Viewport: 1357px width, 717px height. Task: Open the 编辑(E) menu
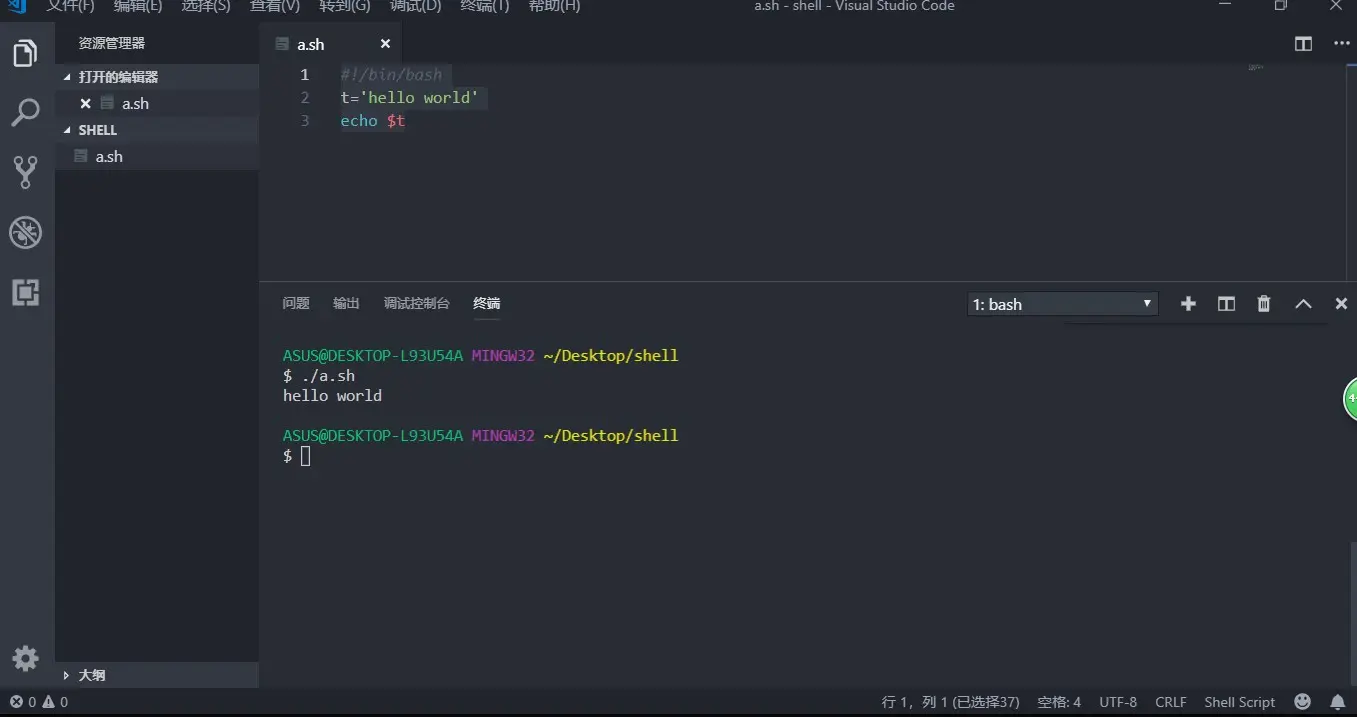click(138, 6)
